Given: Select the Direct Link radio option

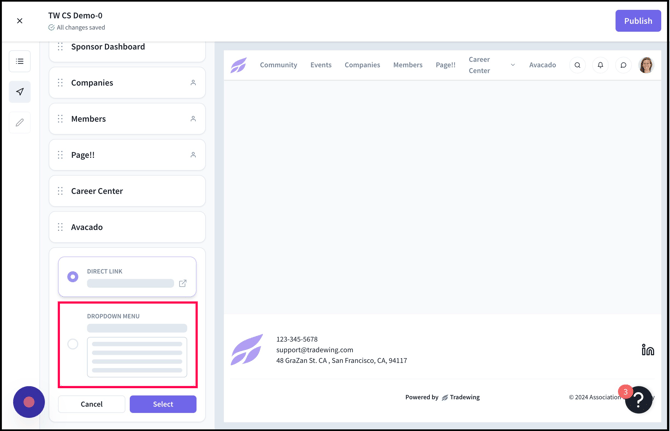Looking at the screenshot, I should (x=73, y=277).
